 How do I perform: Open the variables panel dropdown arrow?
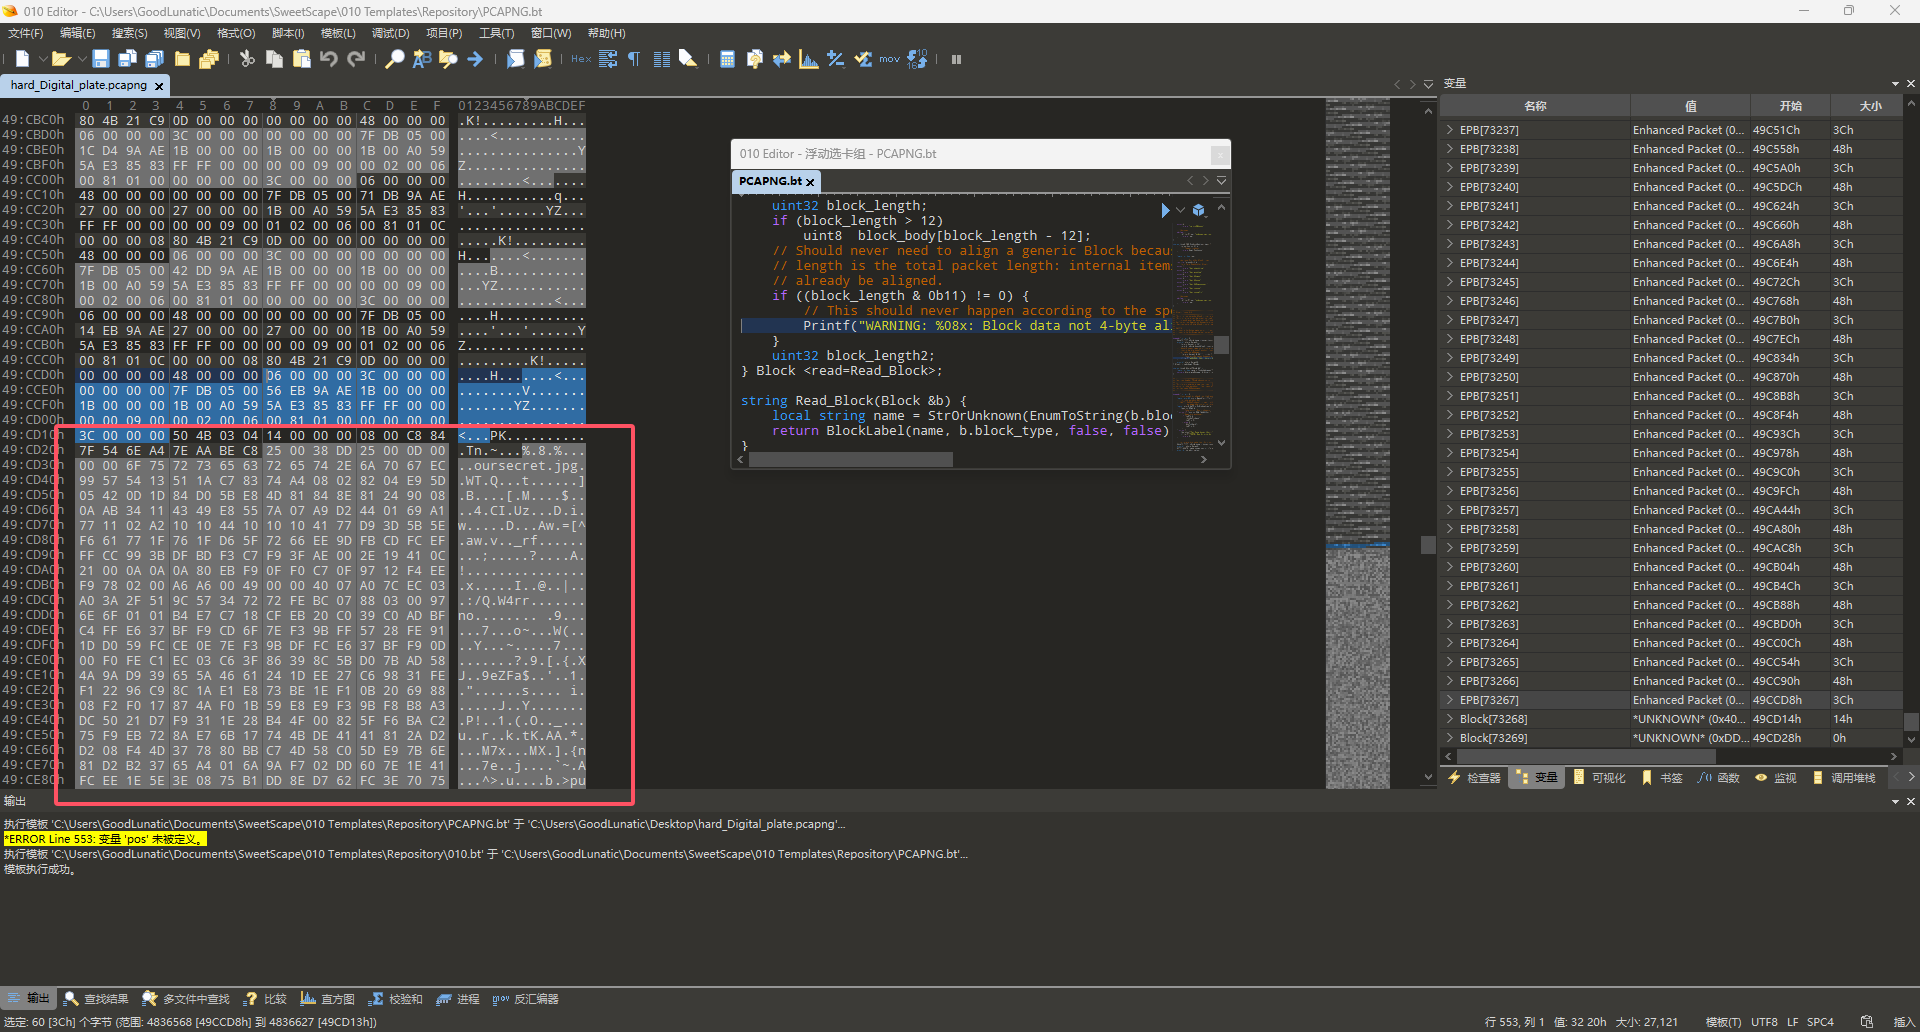point(1895,83)
